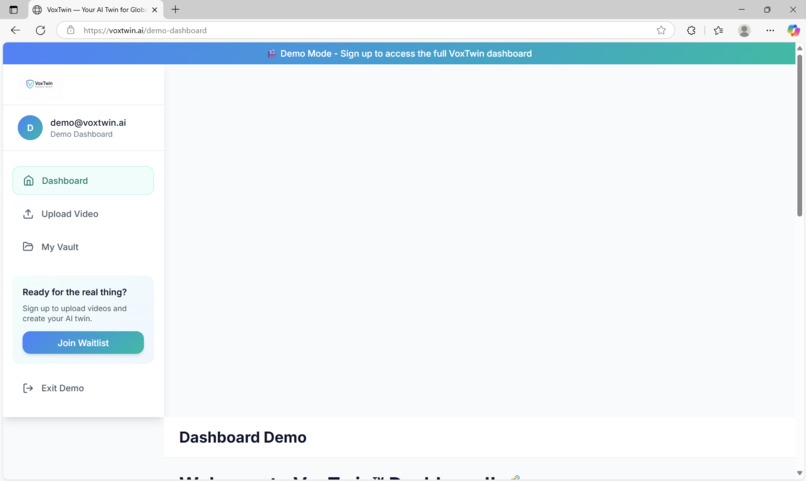Viewport: 806px width, 481px height.
Task: Click the Demo Dashboard subtitle text
Action: [x=81, y=134]
